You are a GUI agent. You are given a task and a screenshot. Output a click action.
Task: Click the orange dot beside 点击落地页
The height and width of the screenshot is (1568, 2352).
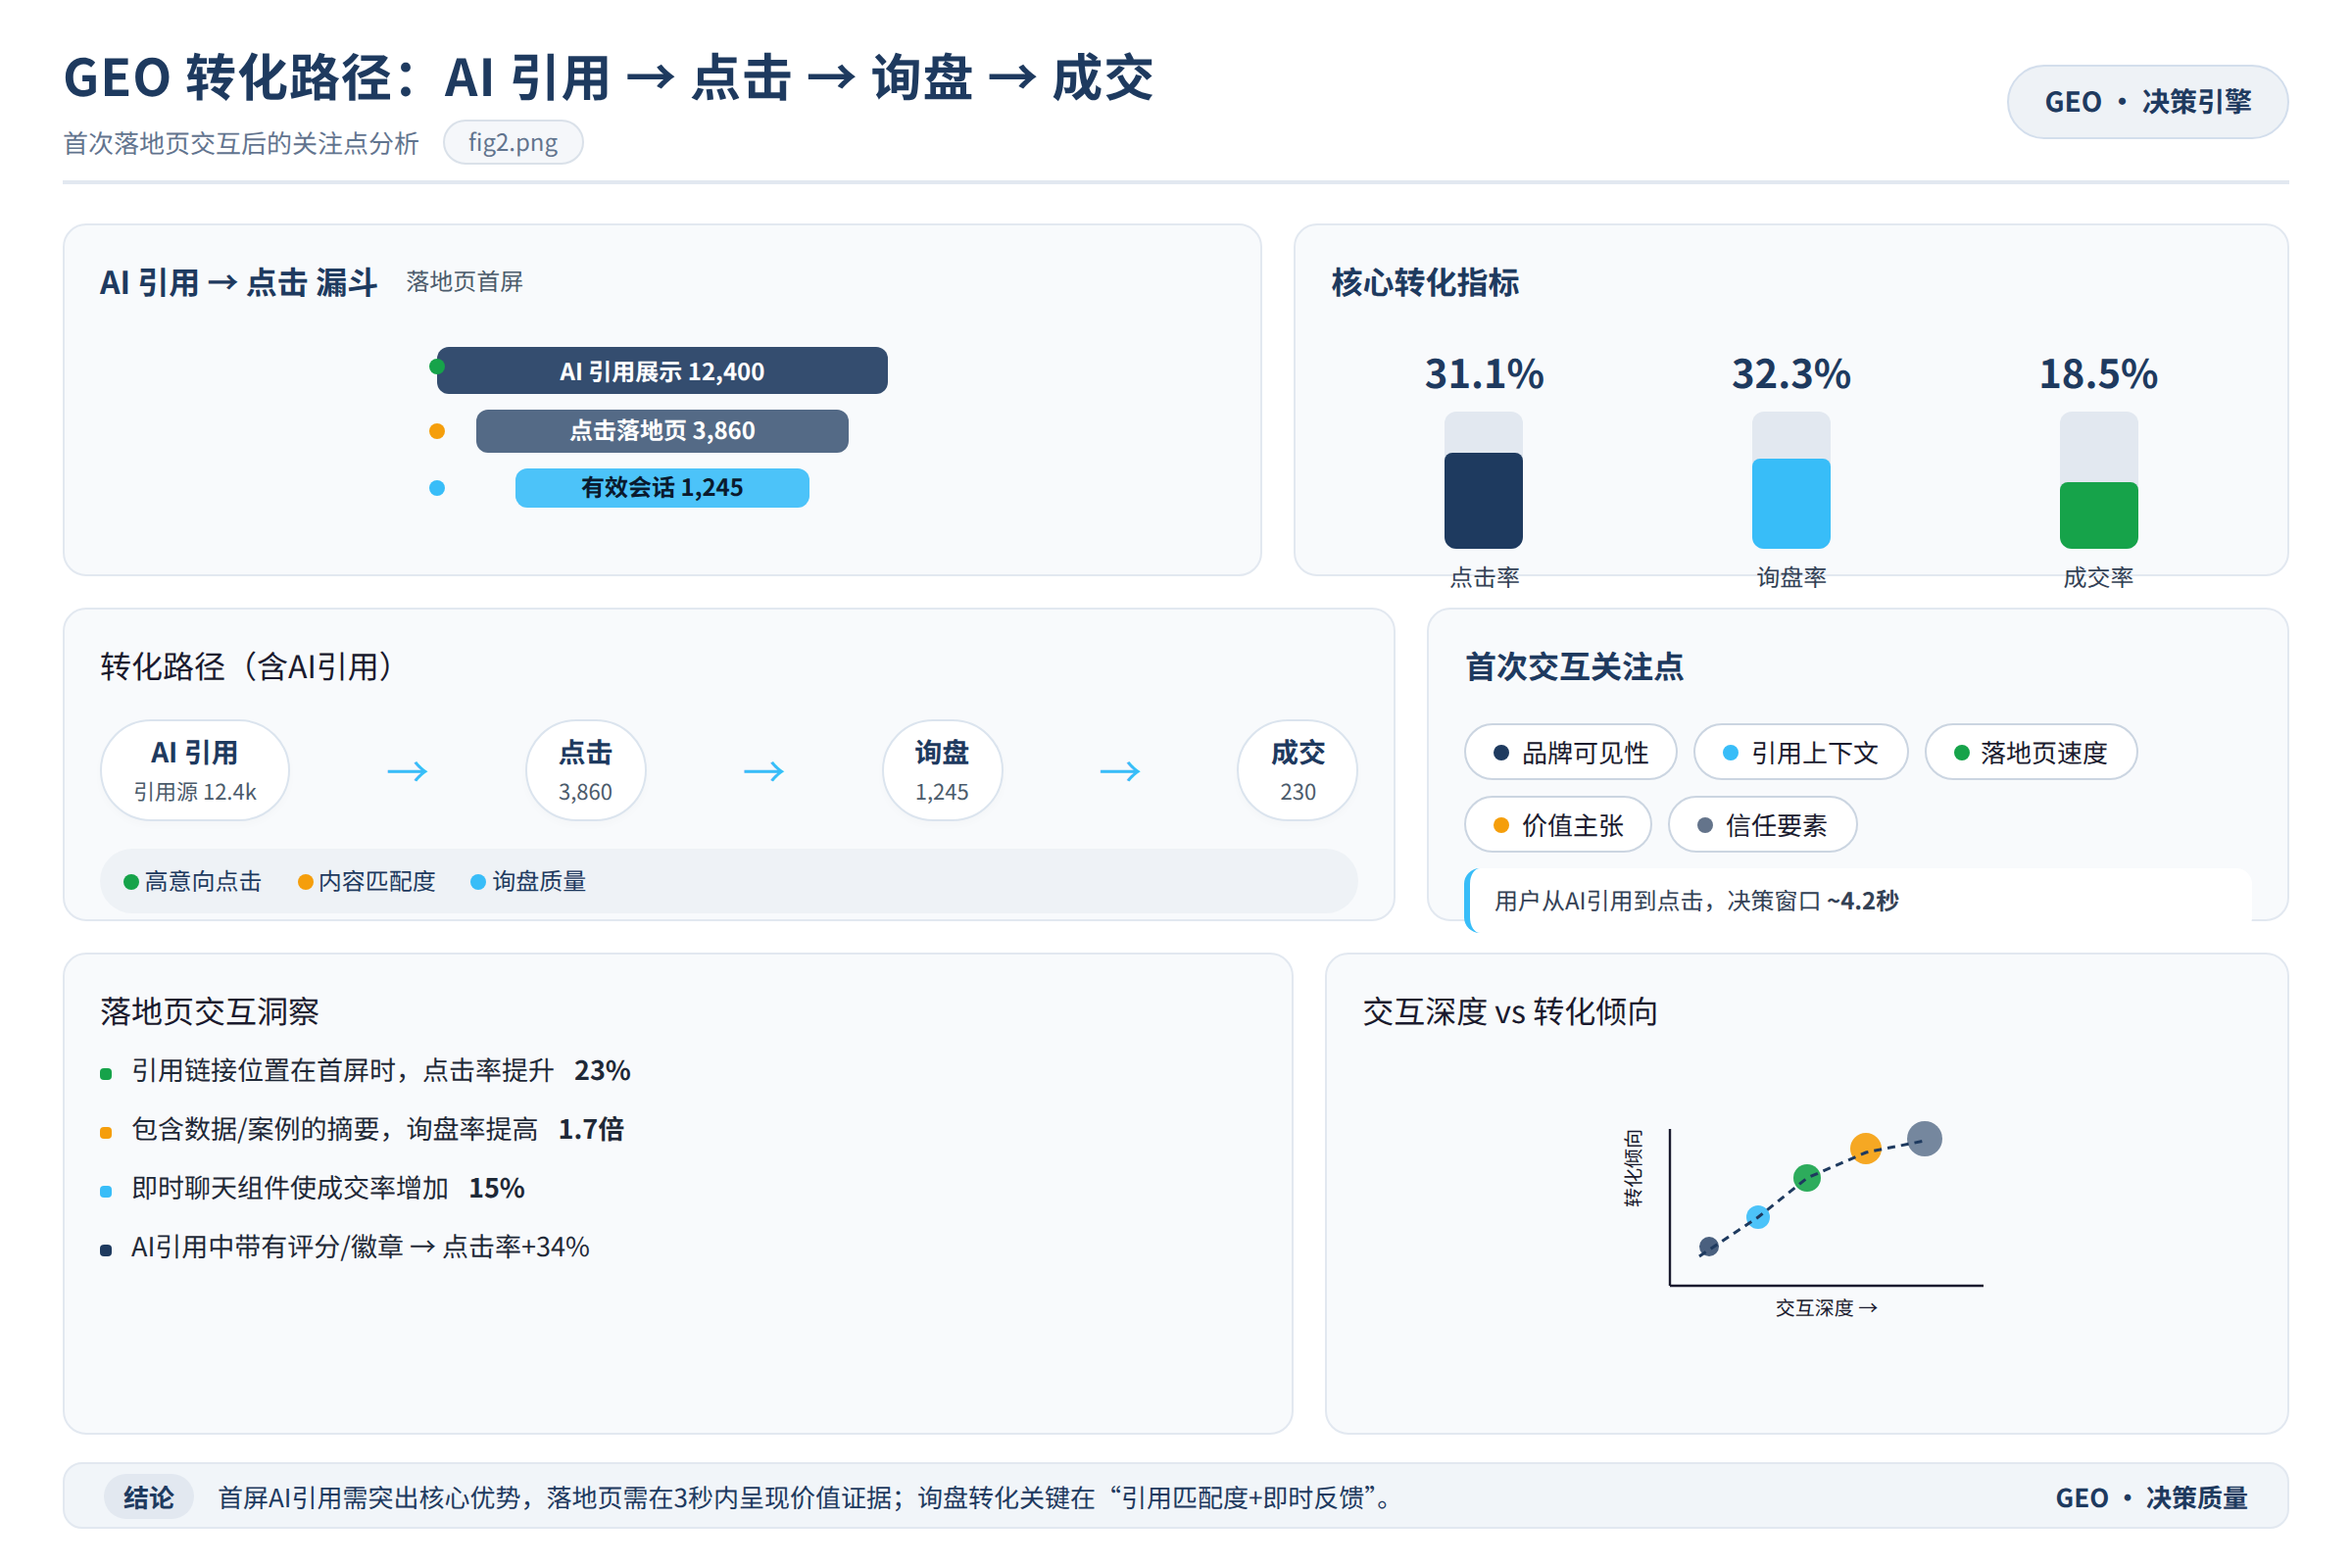coord(437,431)
